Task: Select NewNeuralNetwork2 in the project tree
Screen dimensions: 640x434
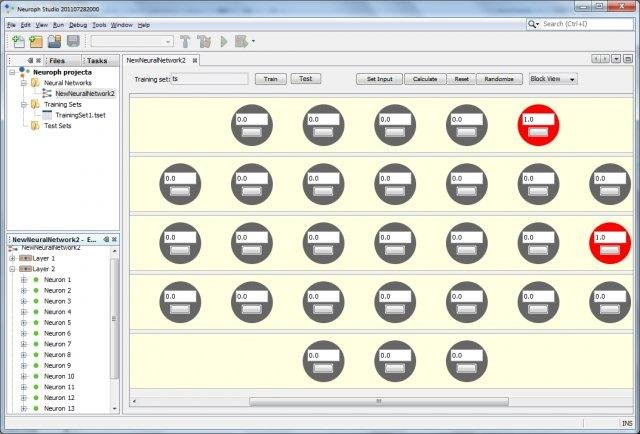Action: pos(85,93)
